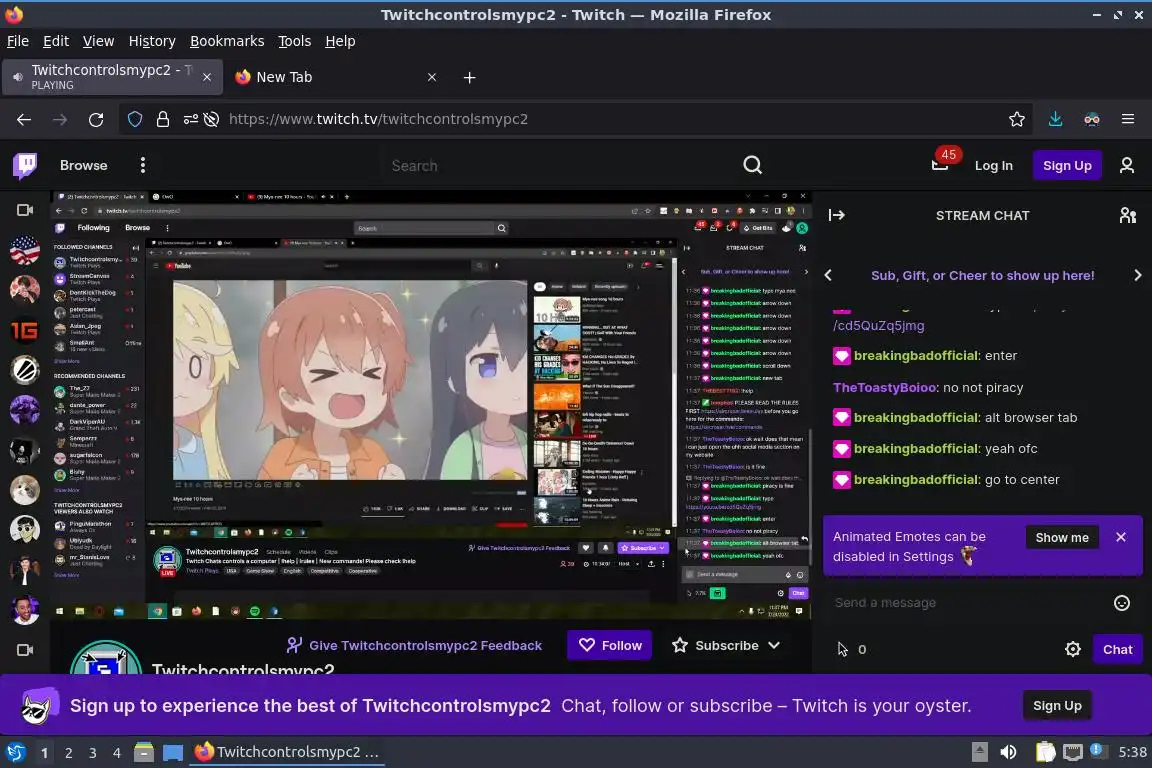Viewport: 1152px width, 768px height.
Task: Switch to workspace 2 in taskbar
Action: click(68, 753)
